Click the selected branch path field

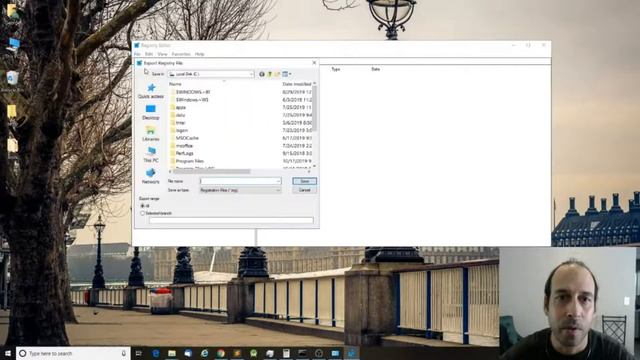click(x=231, y=220)
